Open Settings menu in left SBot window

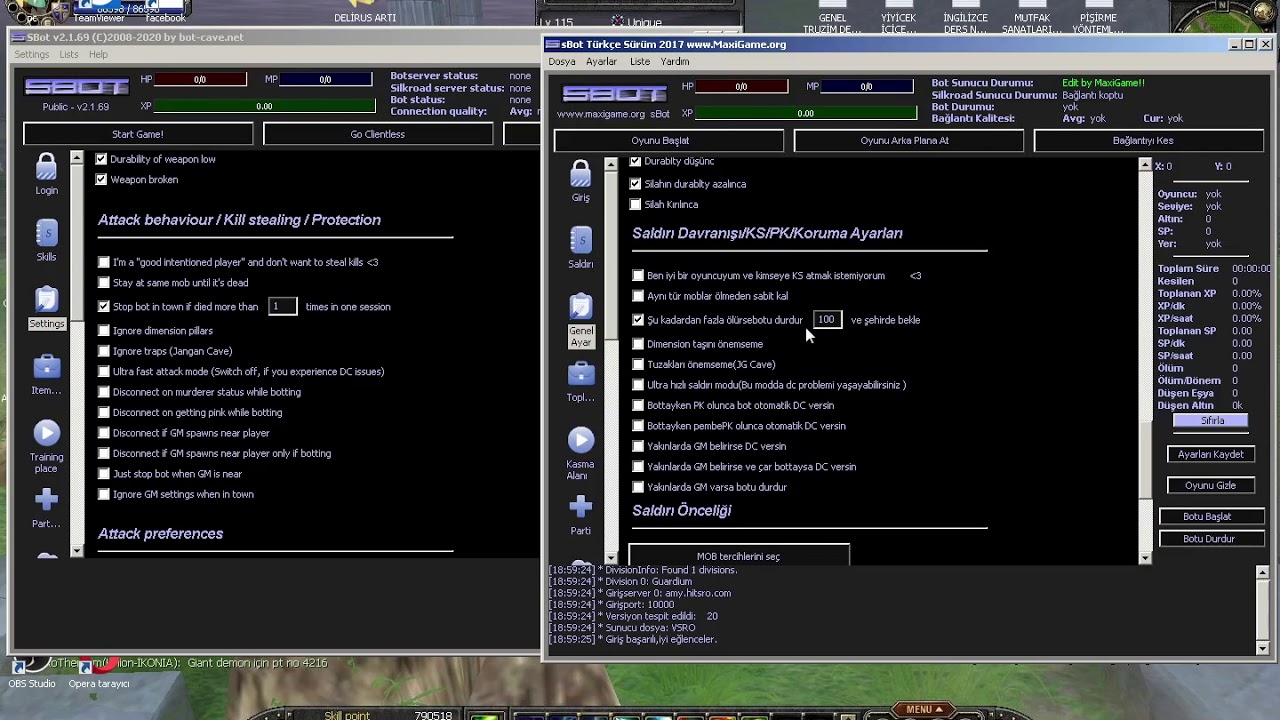tap(31, 54)
